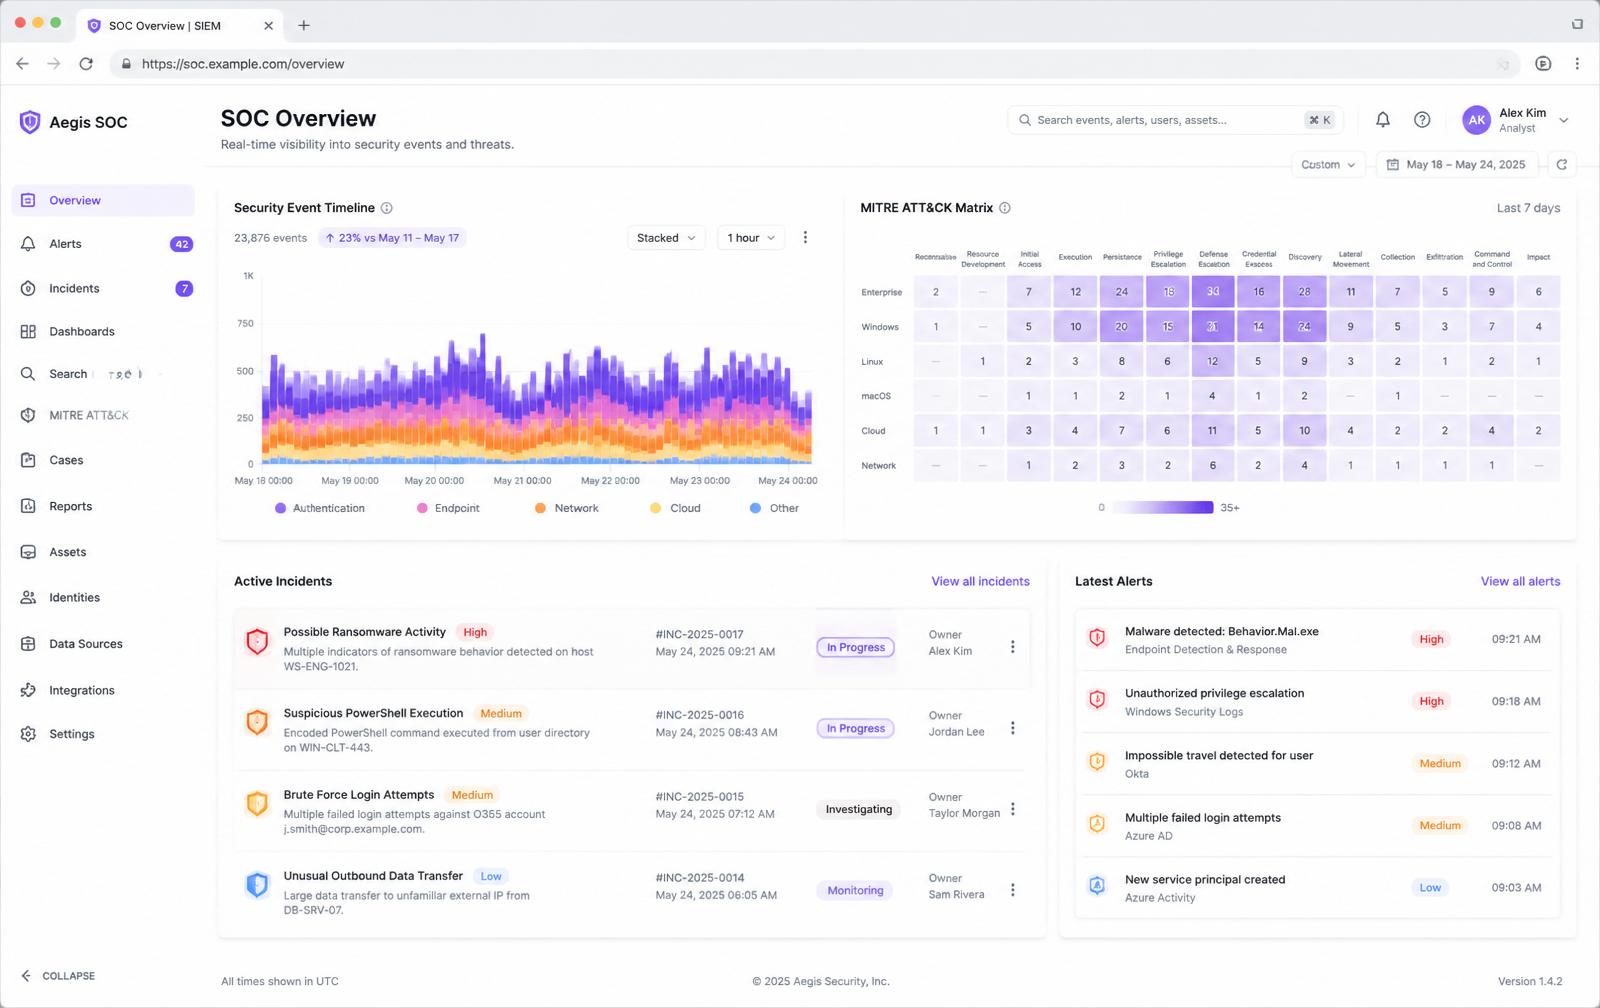
Task: Open the browser three-dot menu
Action: point(1577,64)
